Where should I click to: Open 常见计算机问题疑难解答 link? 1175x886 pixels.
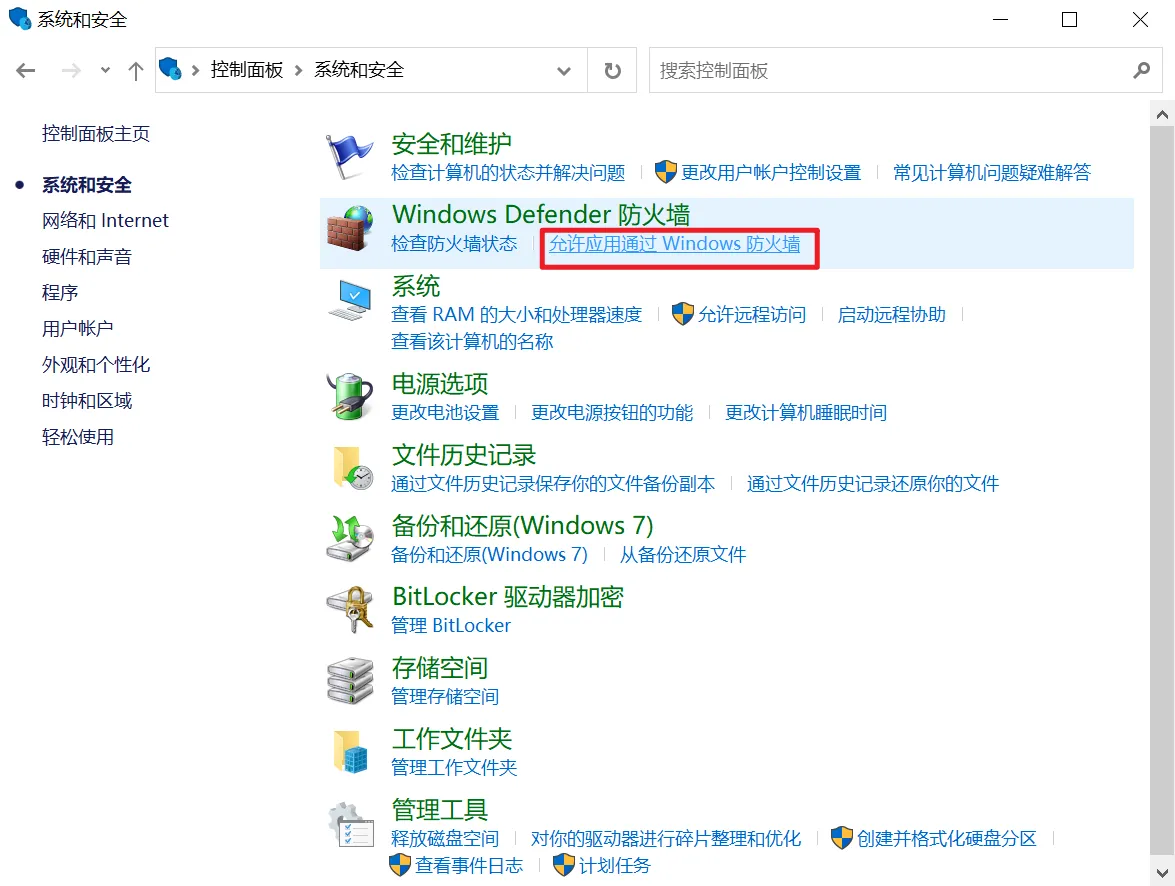[x=991, y=173]
